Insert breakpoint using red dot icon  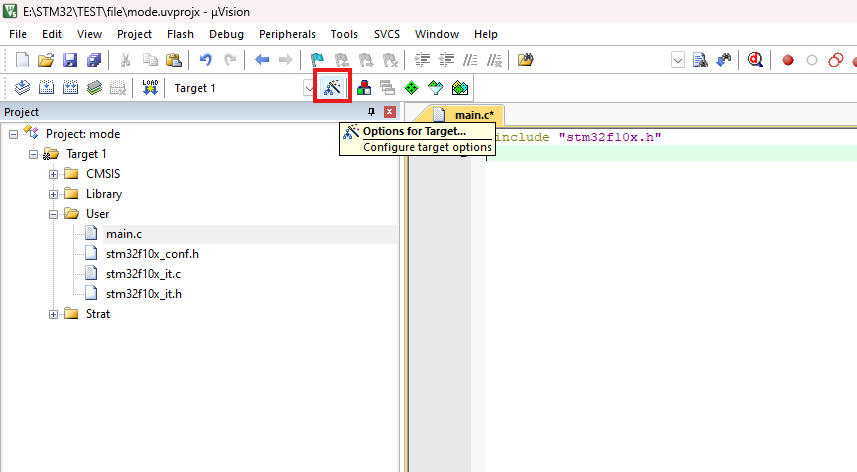pos(788,60)
